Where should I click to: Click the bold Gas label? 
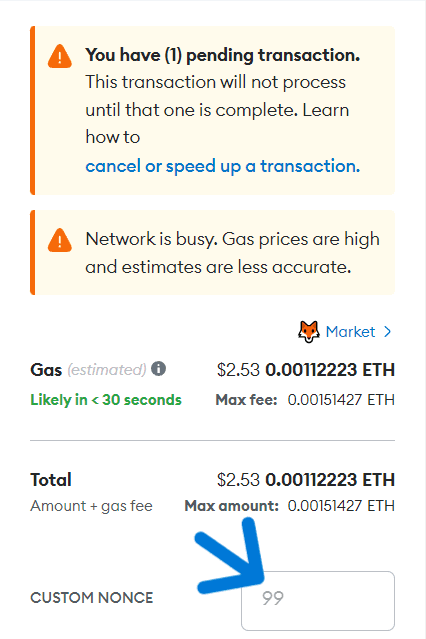(x=46, y=370)
